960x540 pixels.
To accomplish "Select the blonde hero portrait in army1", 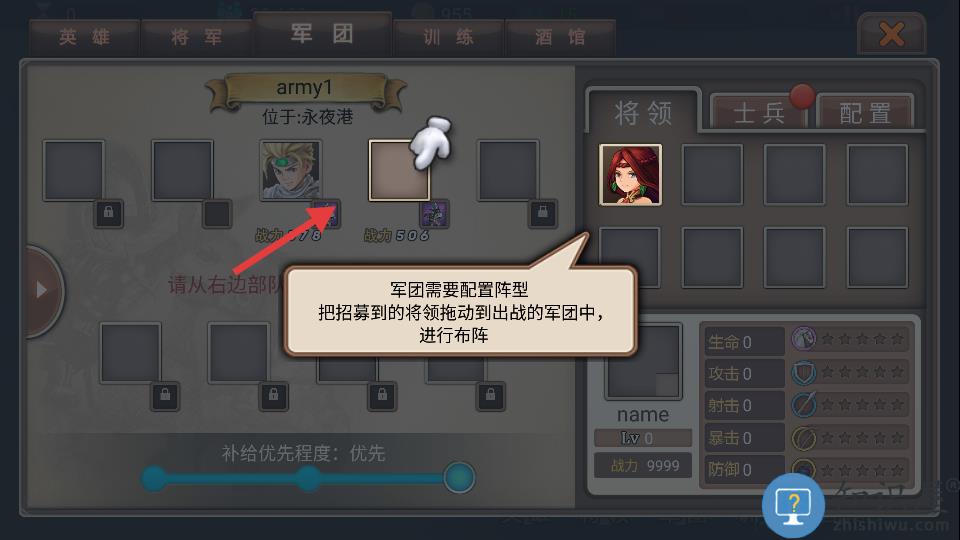I will tap(290, 170).
